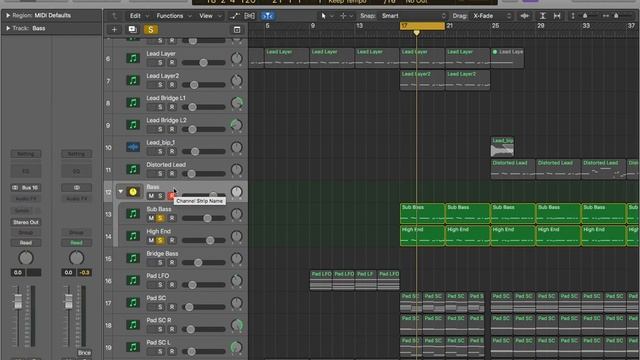Click the Bass track stack yellow icon
Screen dimensions: 640x360
click(x=133, y=192)
